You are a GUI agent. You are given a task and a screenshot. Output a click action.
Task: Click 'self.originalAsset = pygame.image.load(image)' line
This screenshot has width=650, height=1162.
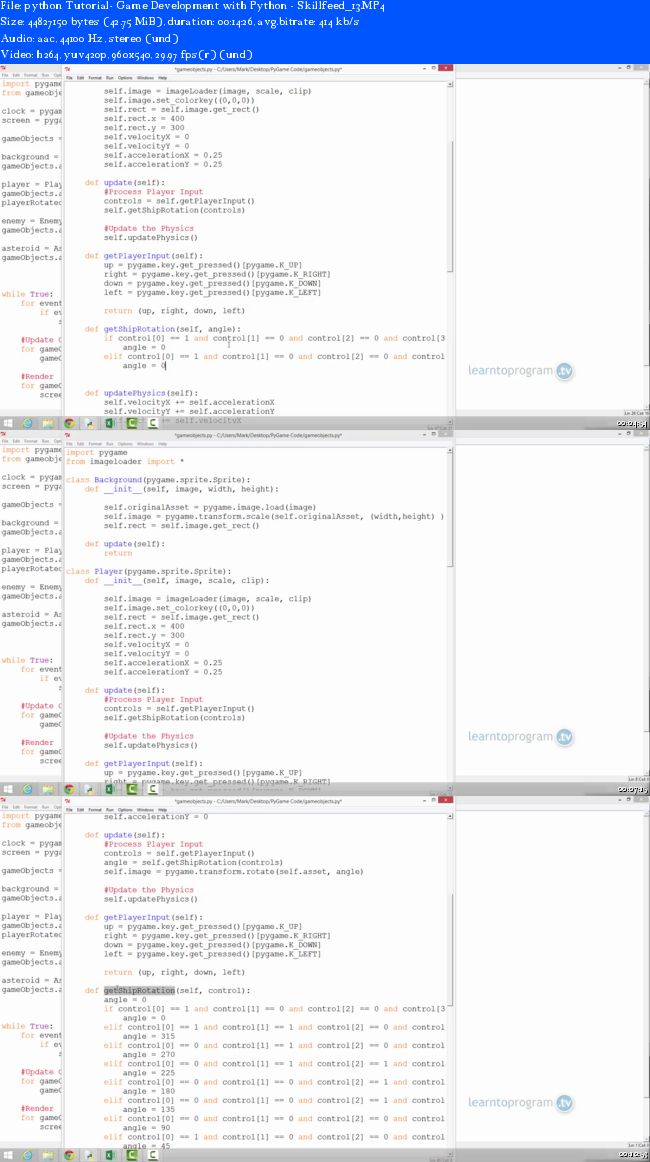click(210, 508)
